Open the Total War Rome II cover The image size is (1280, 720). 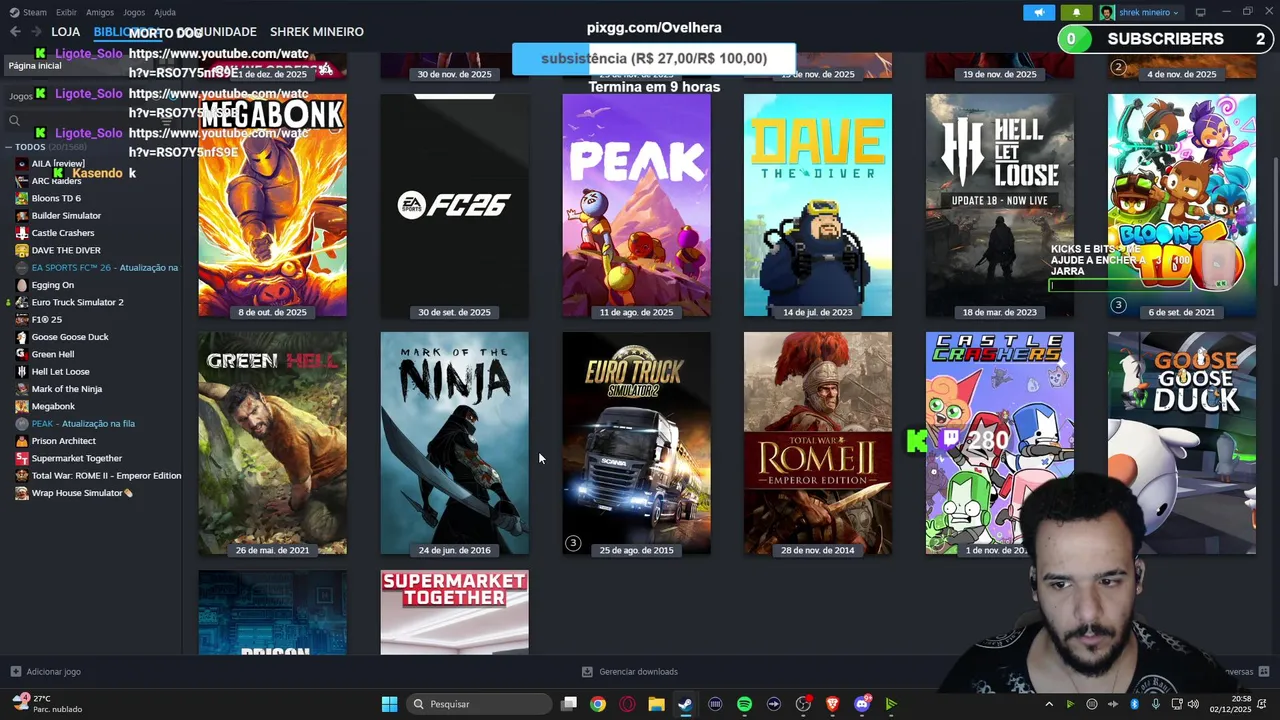(x=818, y=443)
